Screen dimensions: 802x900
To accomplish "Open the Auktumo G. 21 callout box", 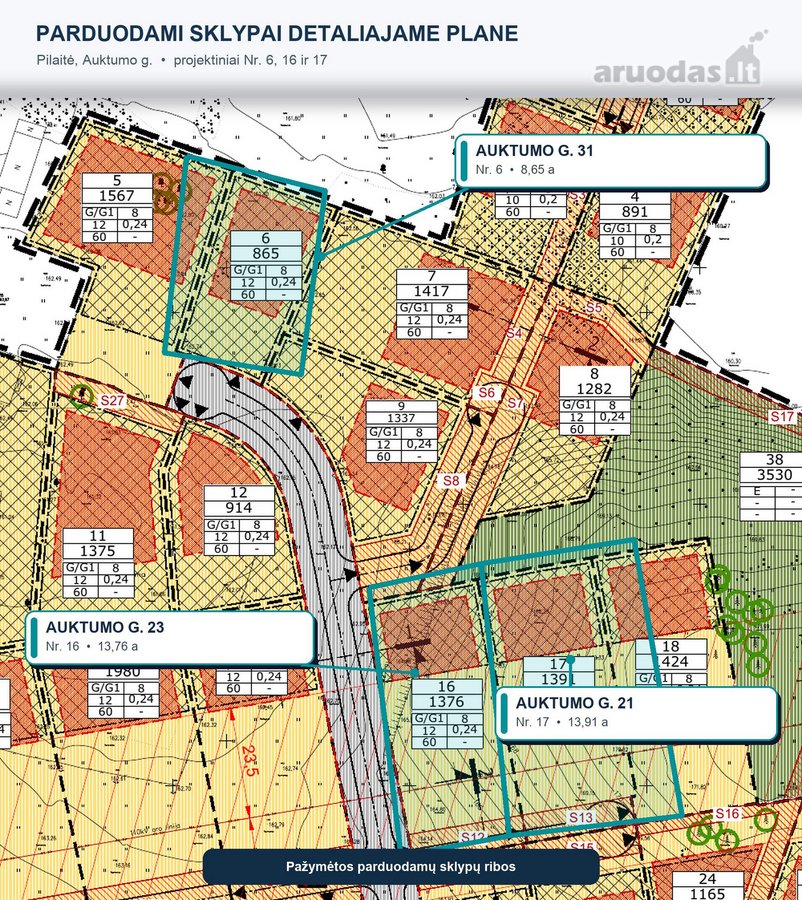I will coord(638,713).
